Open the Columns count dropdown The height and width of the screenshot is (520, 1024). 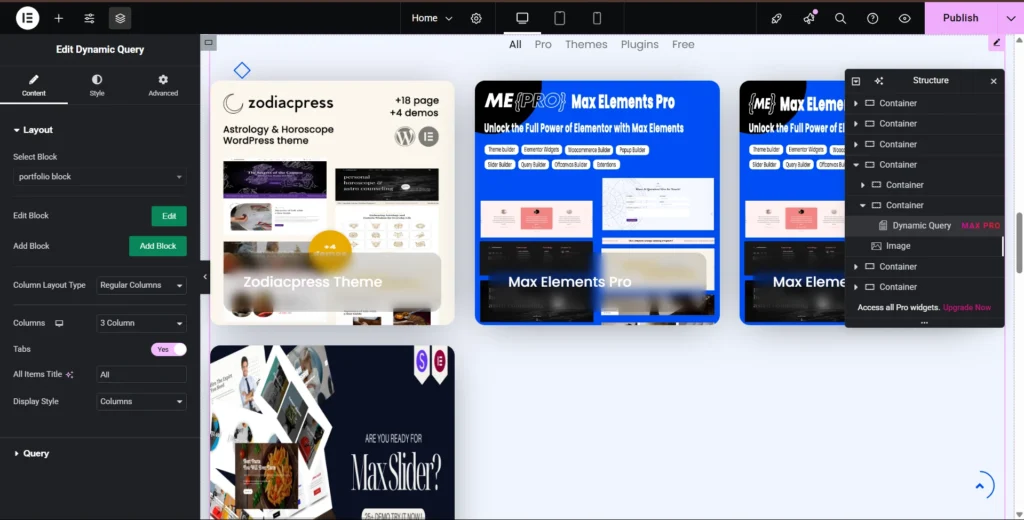[x=142, y=323]
